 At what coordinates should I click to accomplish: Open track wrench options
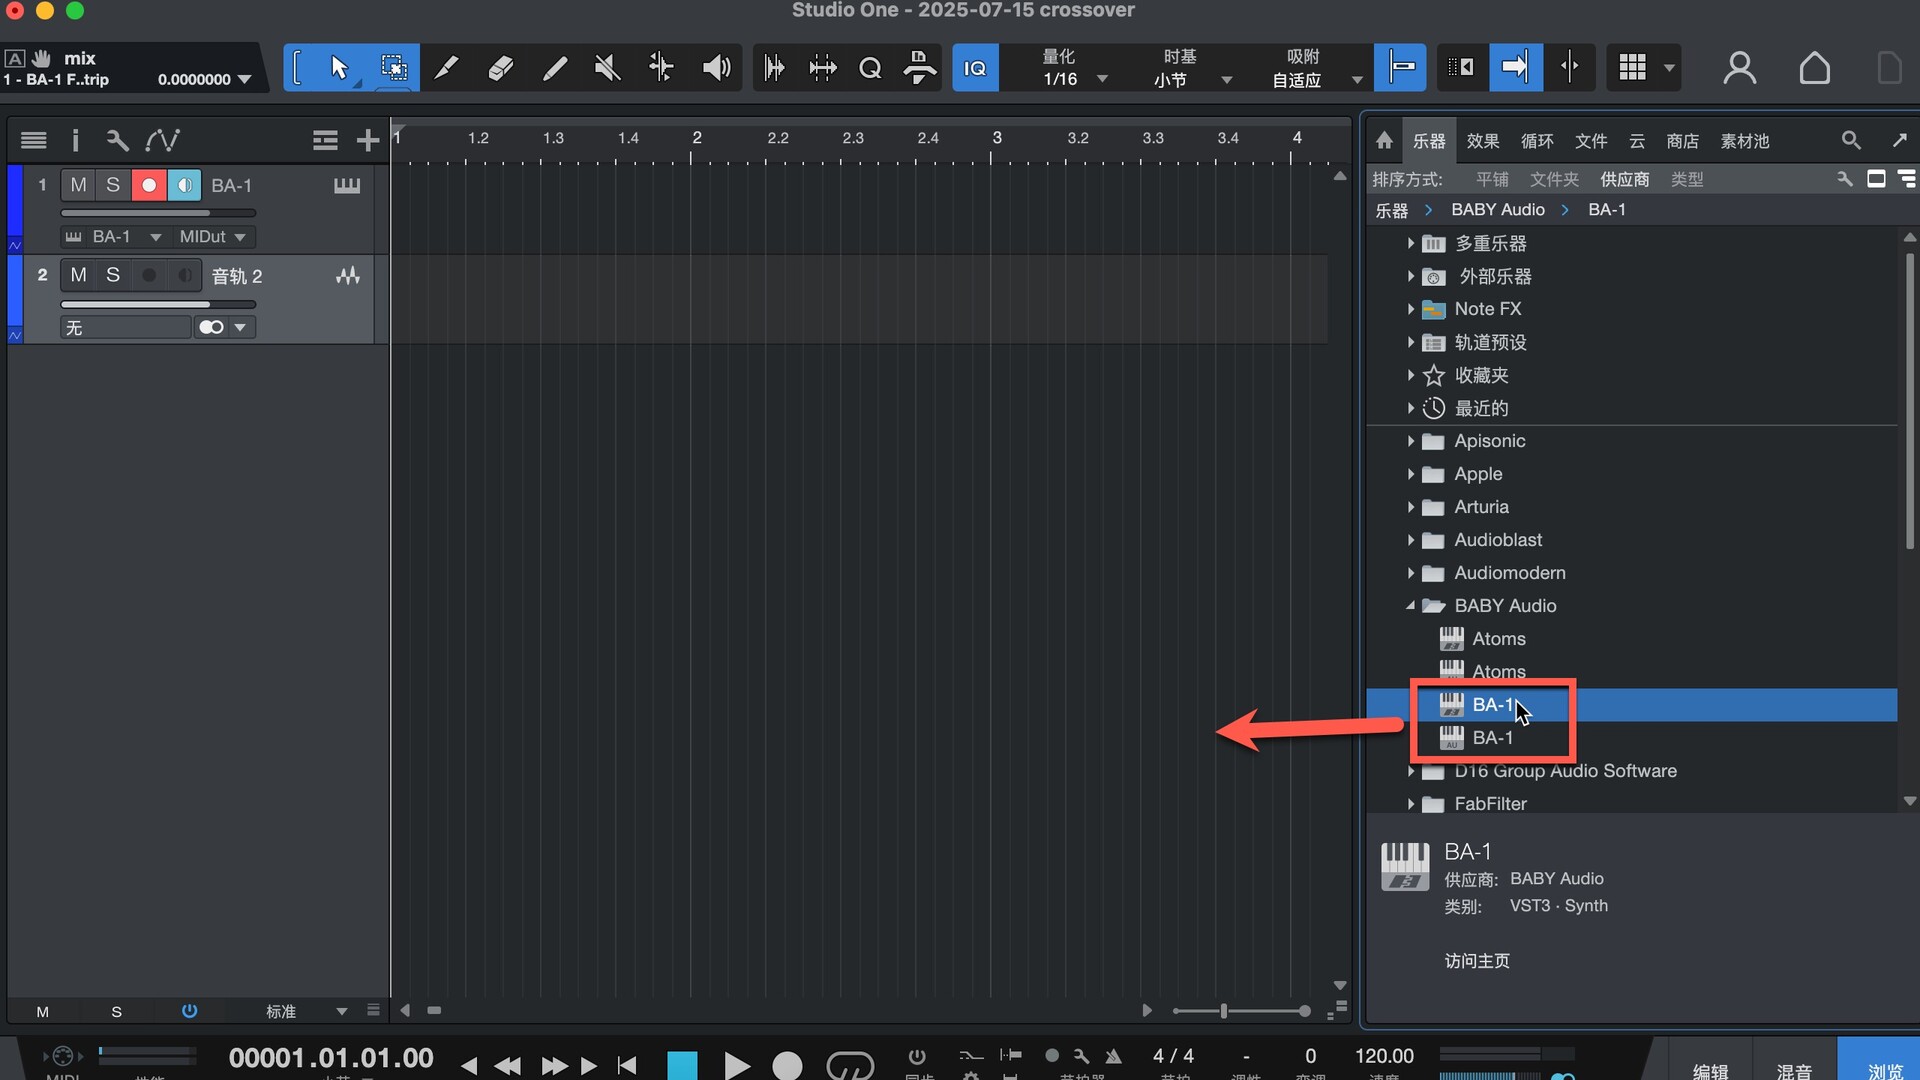[117, 141]
